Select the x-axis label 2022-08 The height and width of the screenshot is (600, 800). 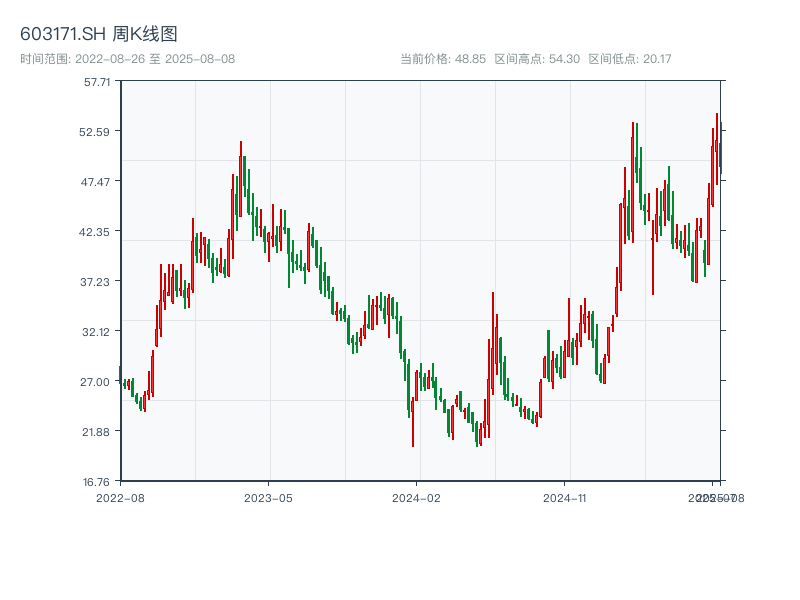pyautogui.click(x=120, y=498)
